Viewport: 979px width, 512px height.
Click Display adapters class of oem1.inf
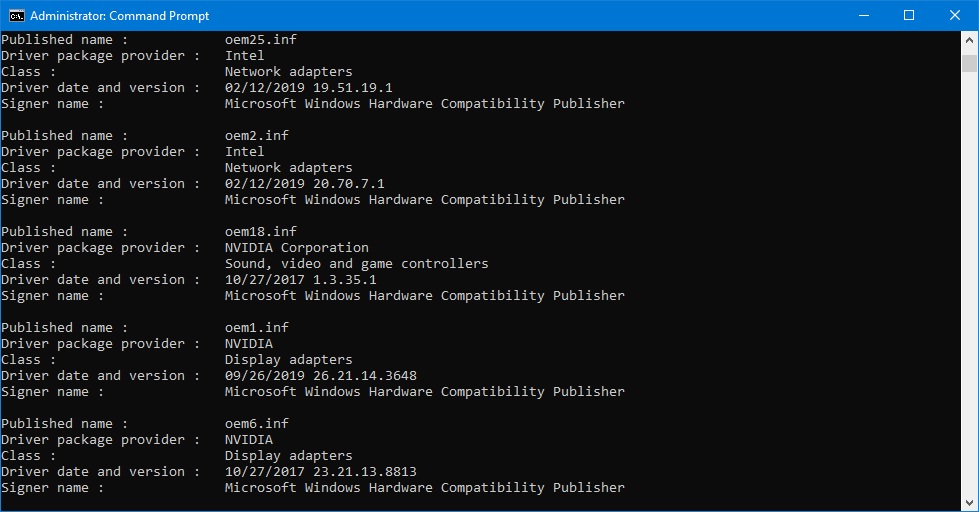288,360
